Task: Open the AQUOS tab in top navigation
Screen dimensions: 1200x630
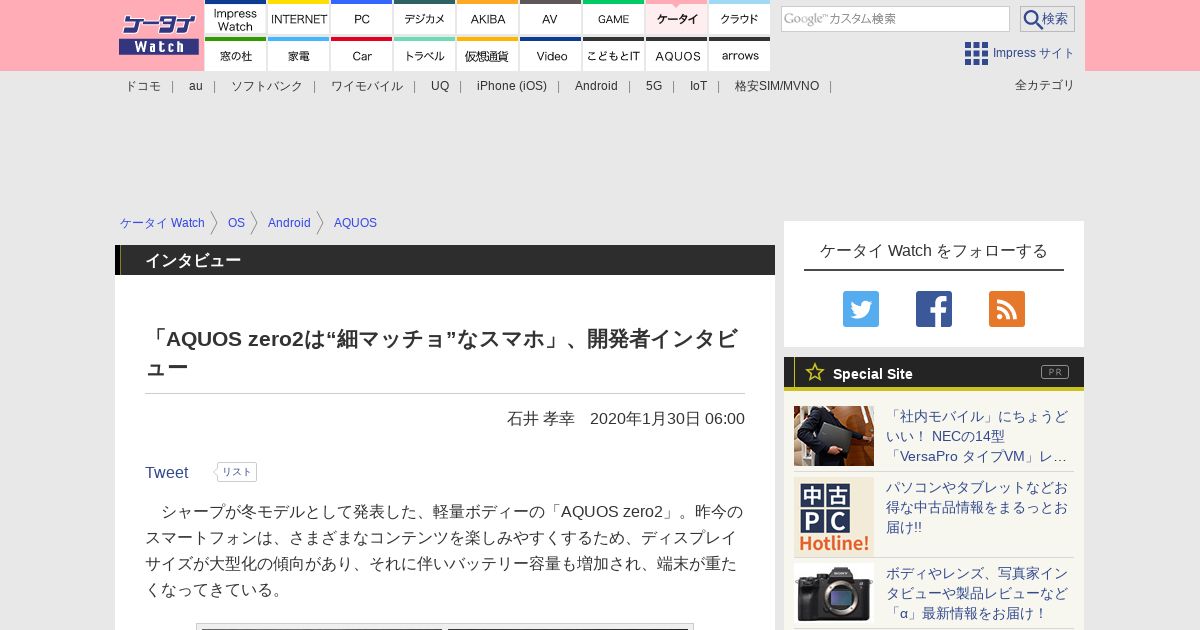Action: coord(677,55)
